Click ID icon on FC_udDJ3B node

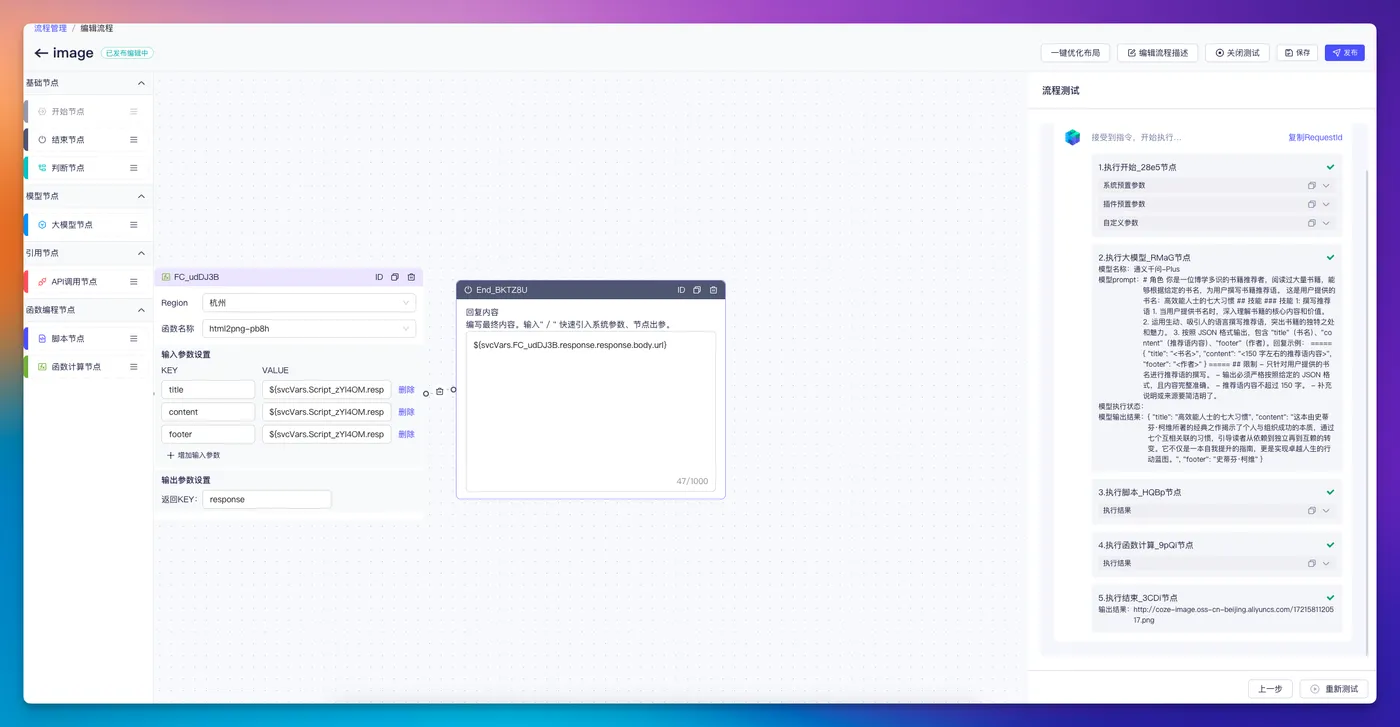tap(379, 277)
